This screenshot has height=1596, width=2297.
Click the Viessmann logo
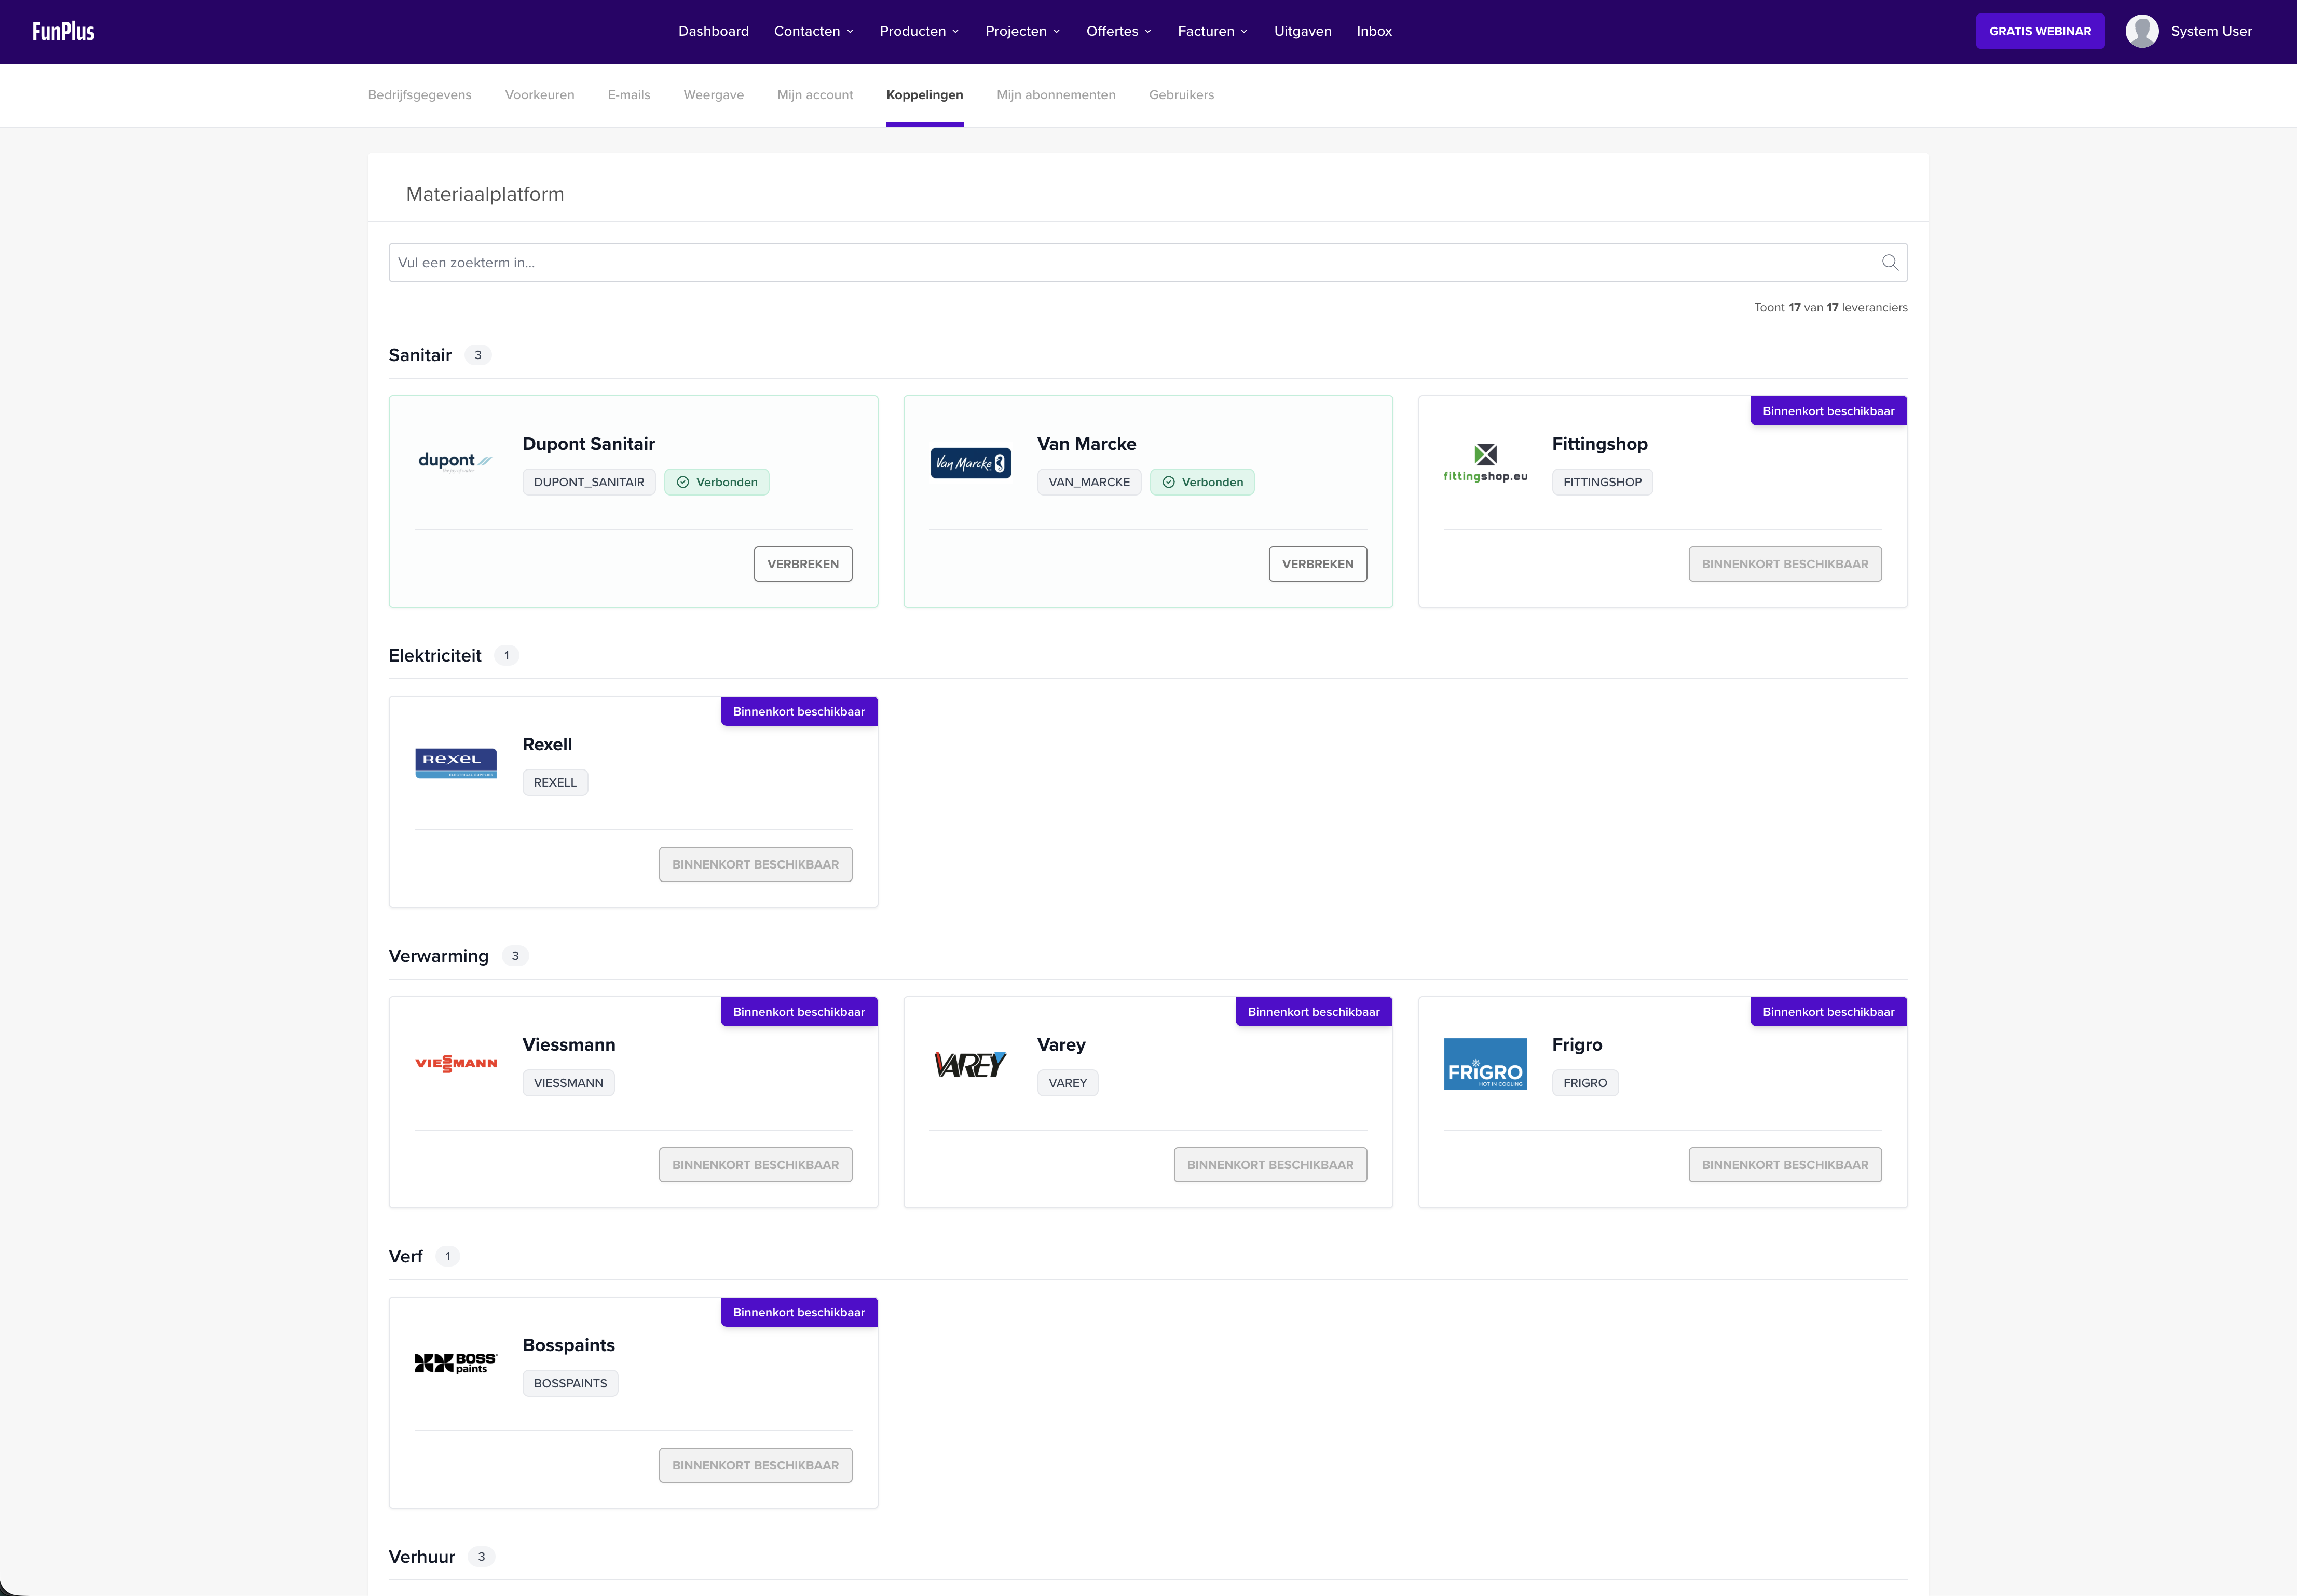coord(456,1063)
